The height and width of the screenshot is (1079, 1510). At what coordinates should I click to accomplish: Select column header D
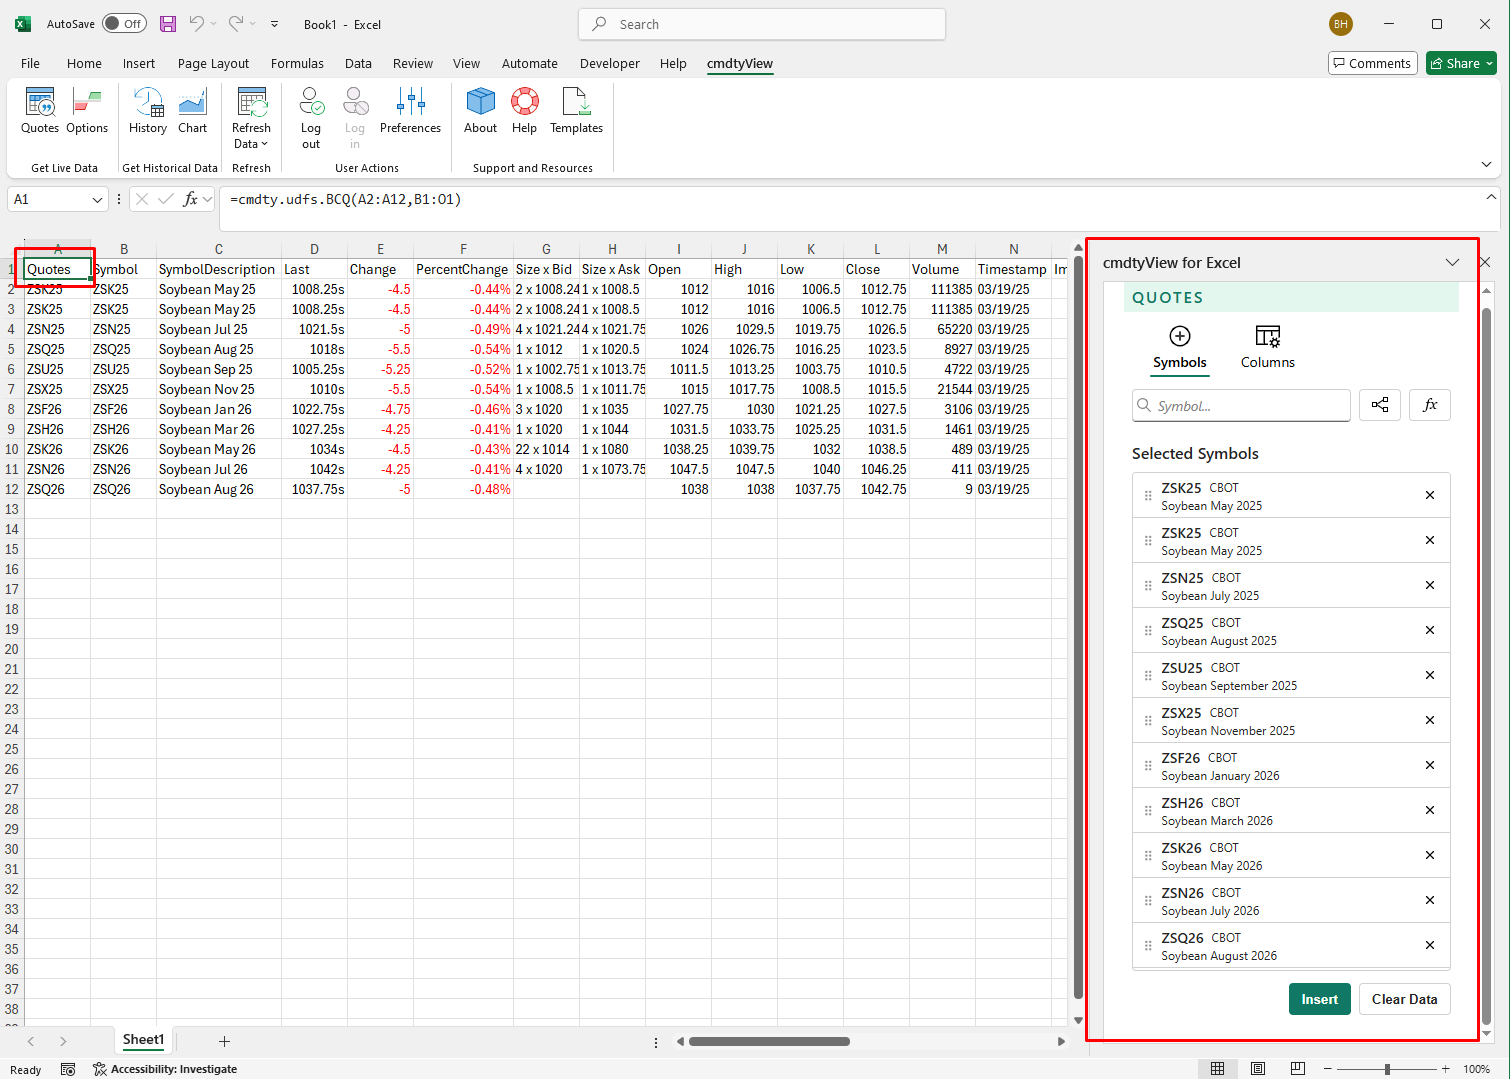[314, 249]
